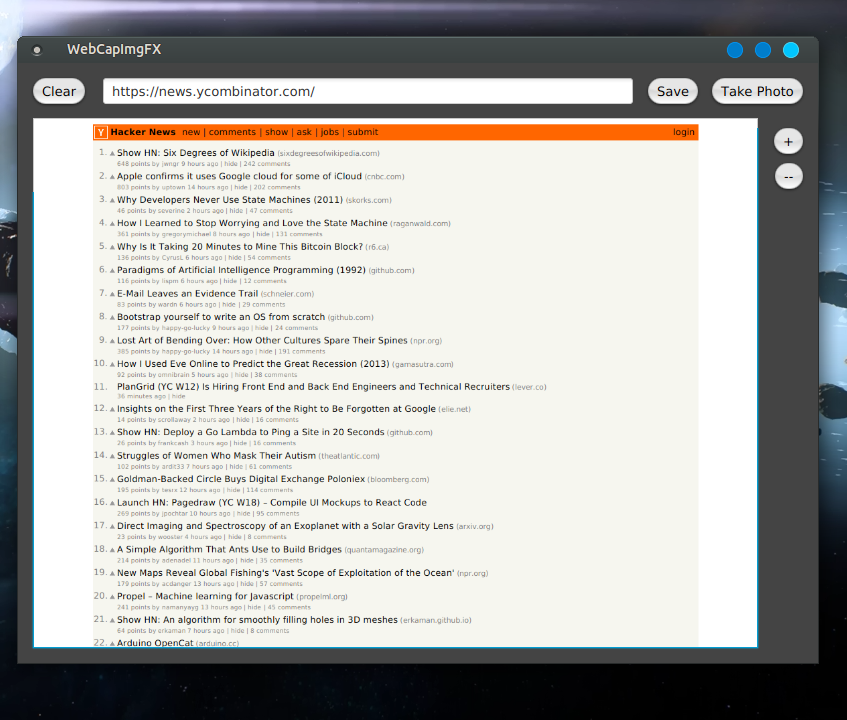
Task: Upvote the Six Degrees of Wikipedia story
Action: (113, 154)
